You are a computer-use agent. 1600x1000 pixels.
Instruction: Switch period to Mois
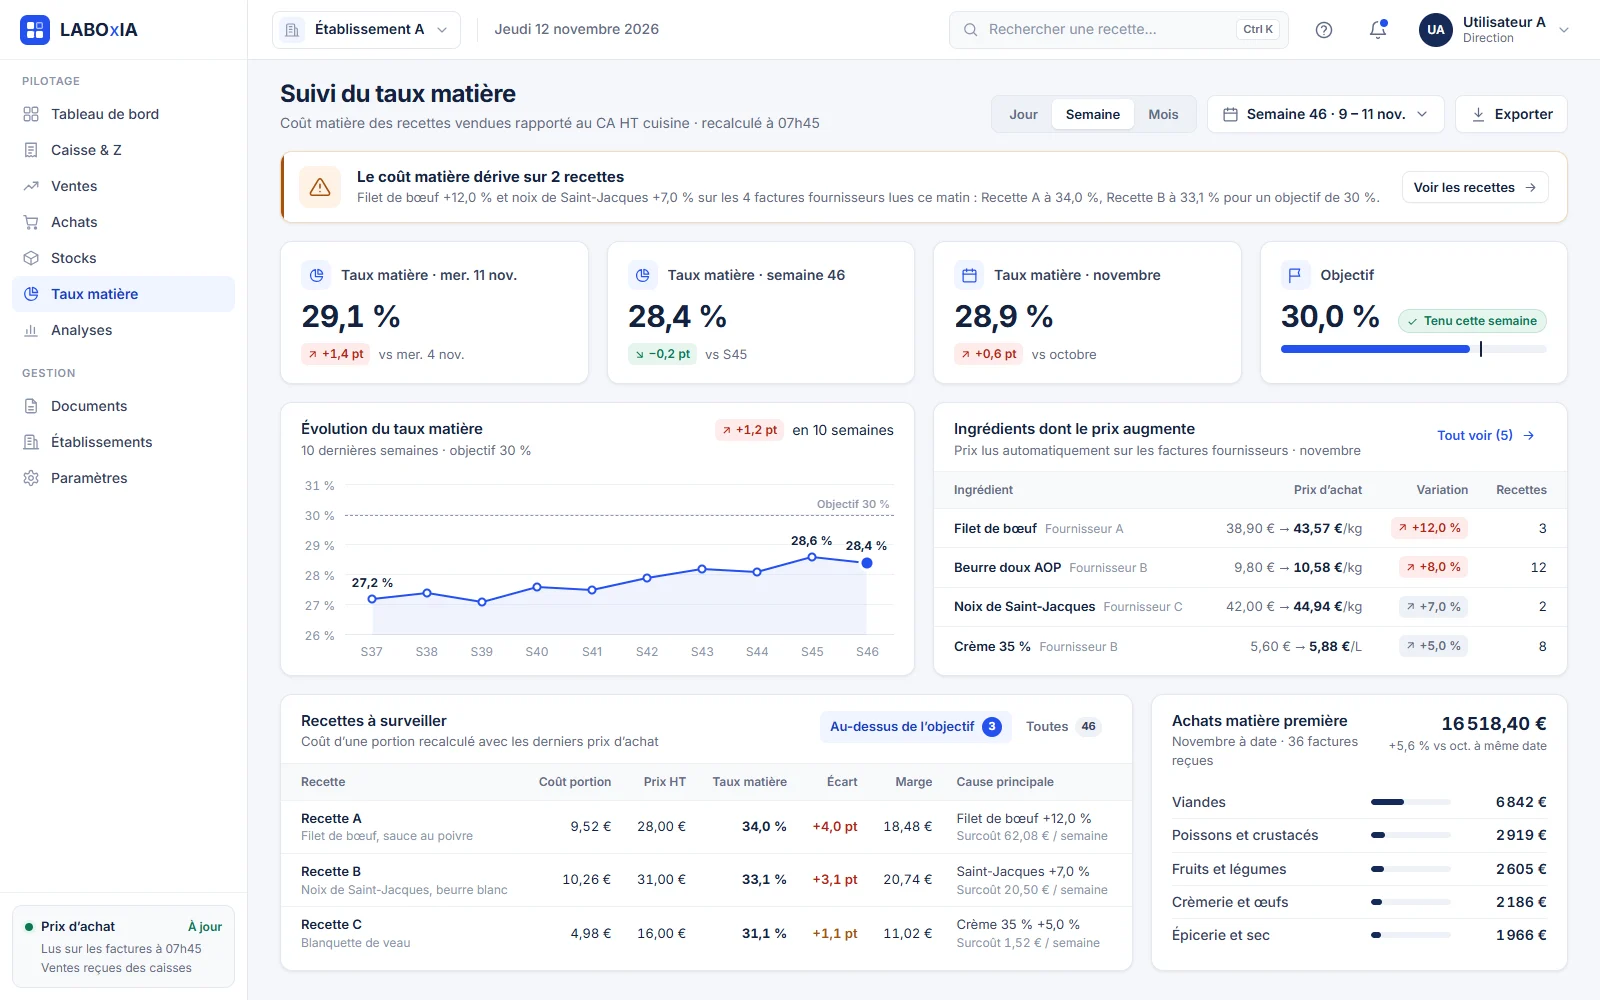tap(1163, 114)
